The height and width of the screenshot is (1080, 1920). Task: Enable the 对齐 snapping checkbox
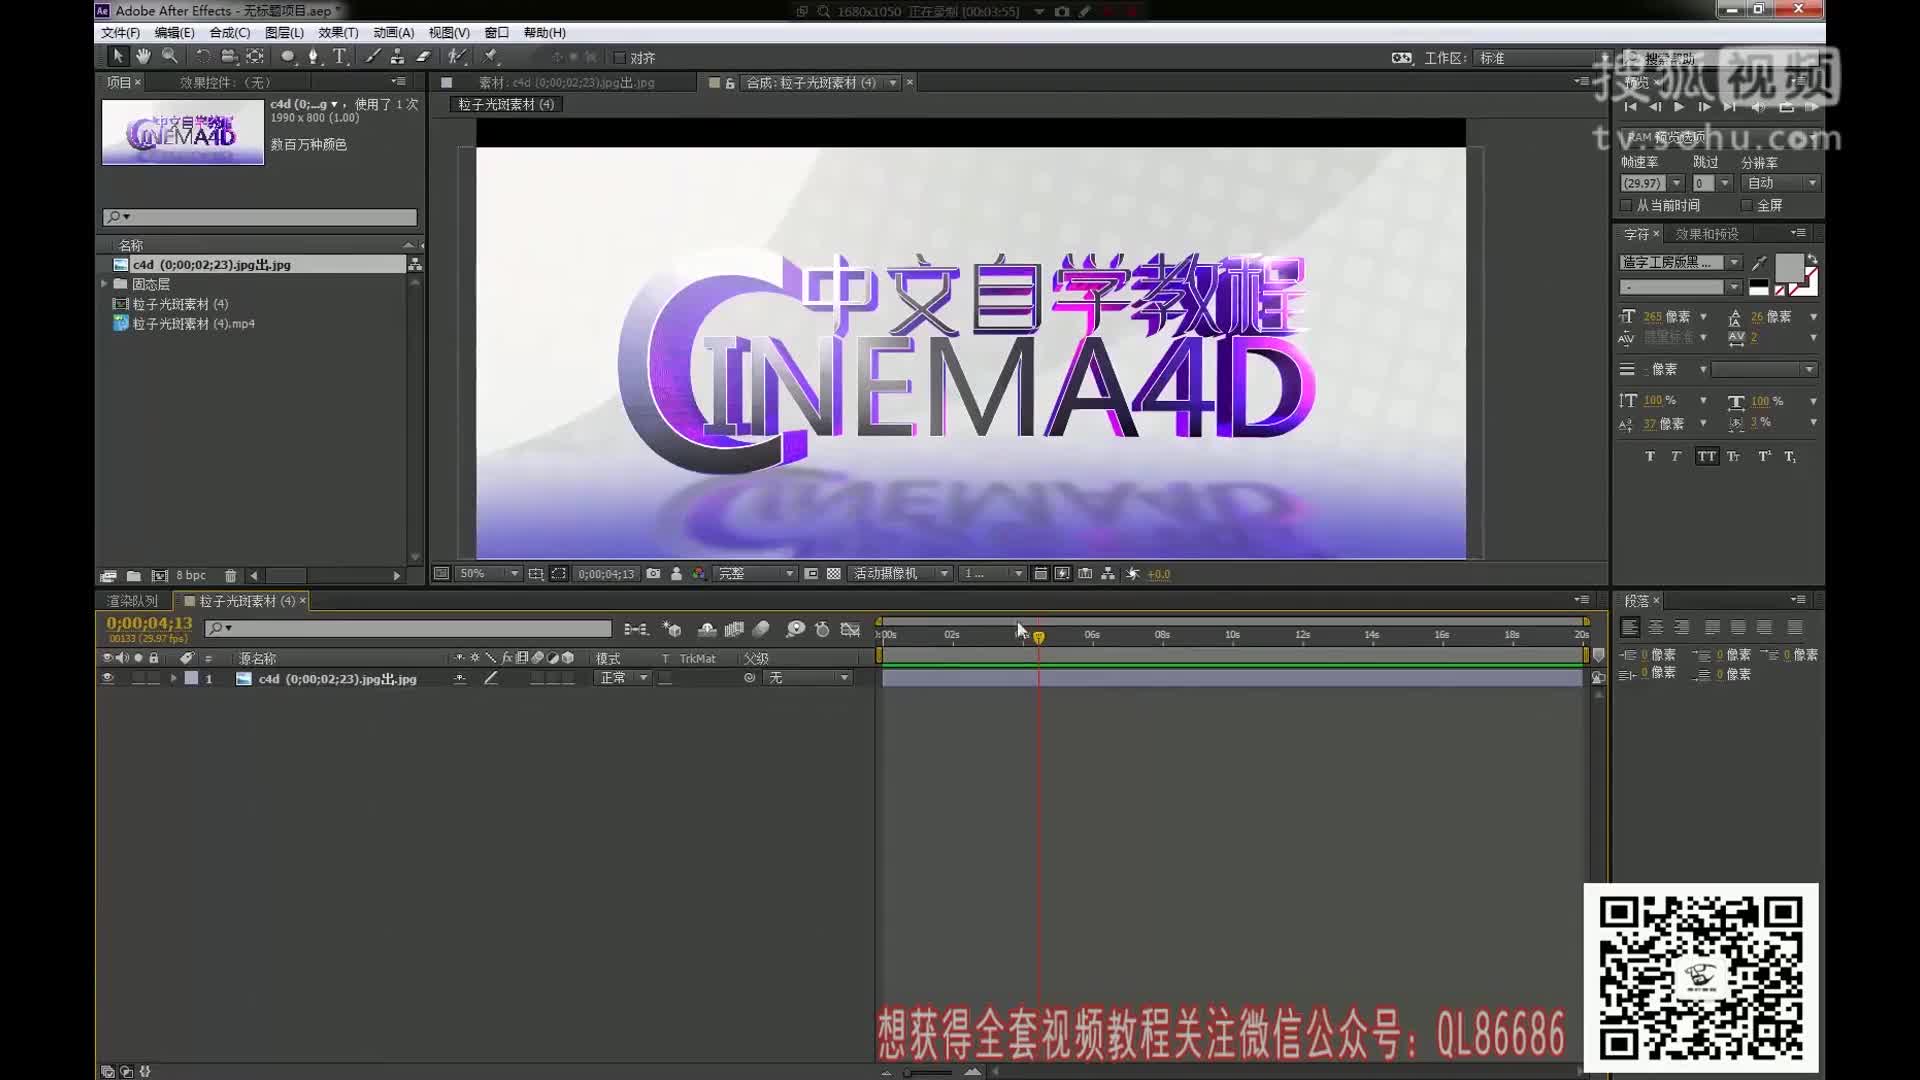[620, 58]
